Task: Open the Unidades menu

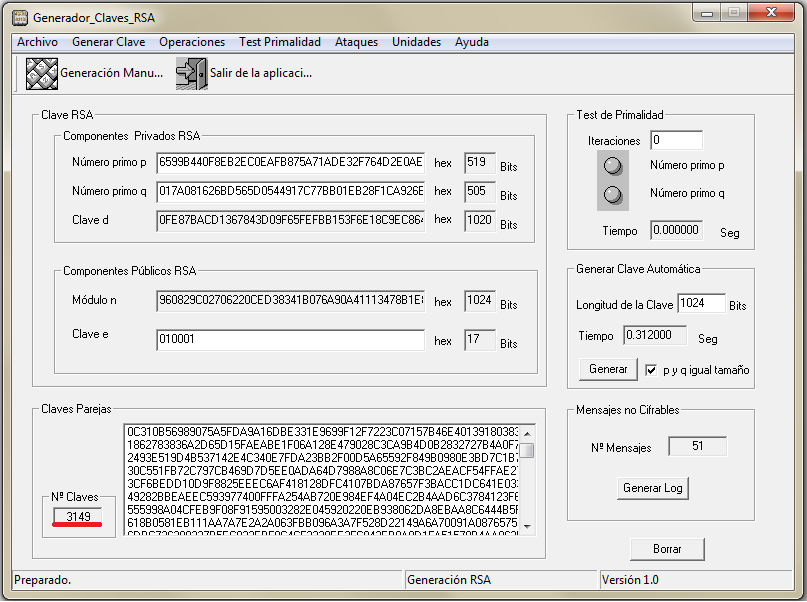Action: pyautogui.click(x=416, y=42)
